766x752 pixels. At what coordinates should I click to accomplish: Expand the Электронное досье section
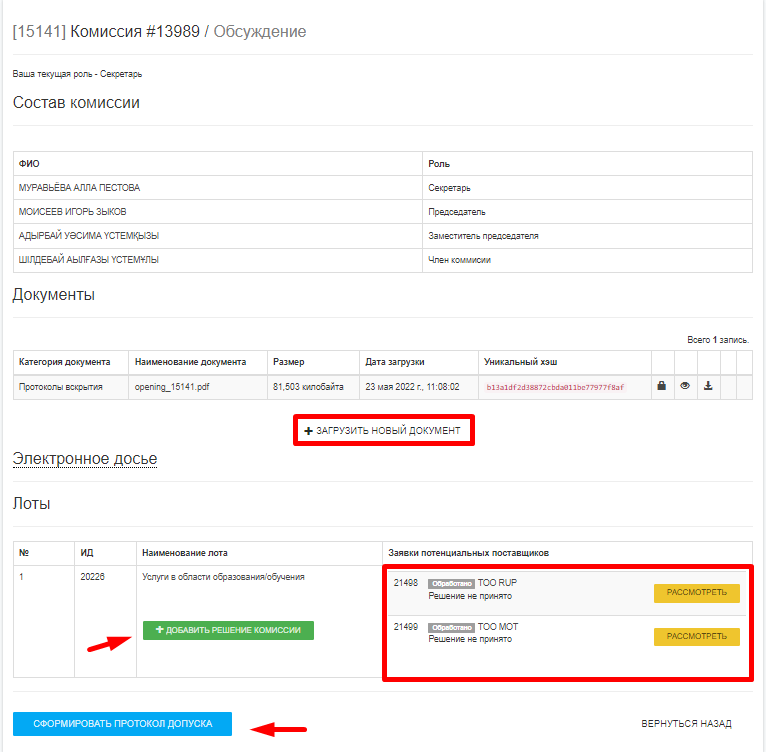tap(85, 459)
